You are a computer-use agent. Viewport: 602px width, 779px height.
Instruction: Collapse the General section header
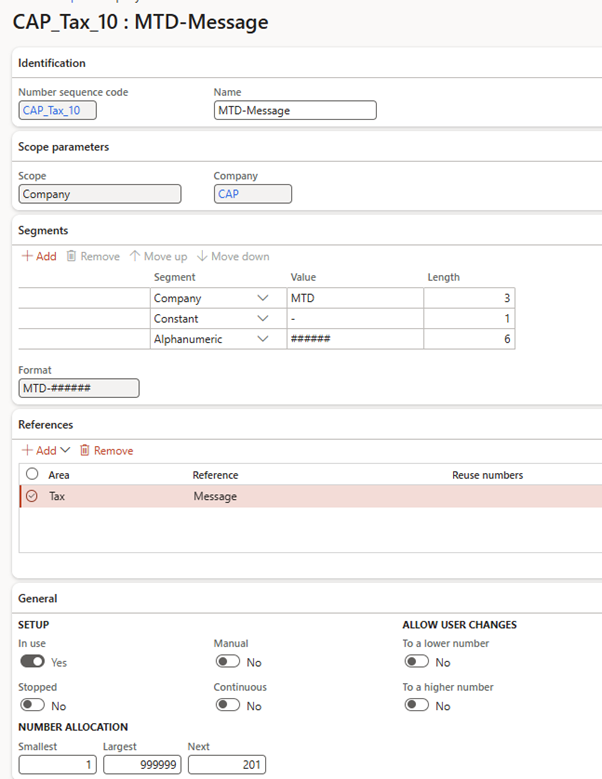(38, 599)
